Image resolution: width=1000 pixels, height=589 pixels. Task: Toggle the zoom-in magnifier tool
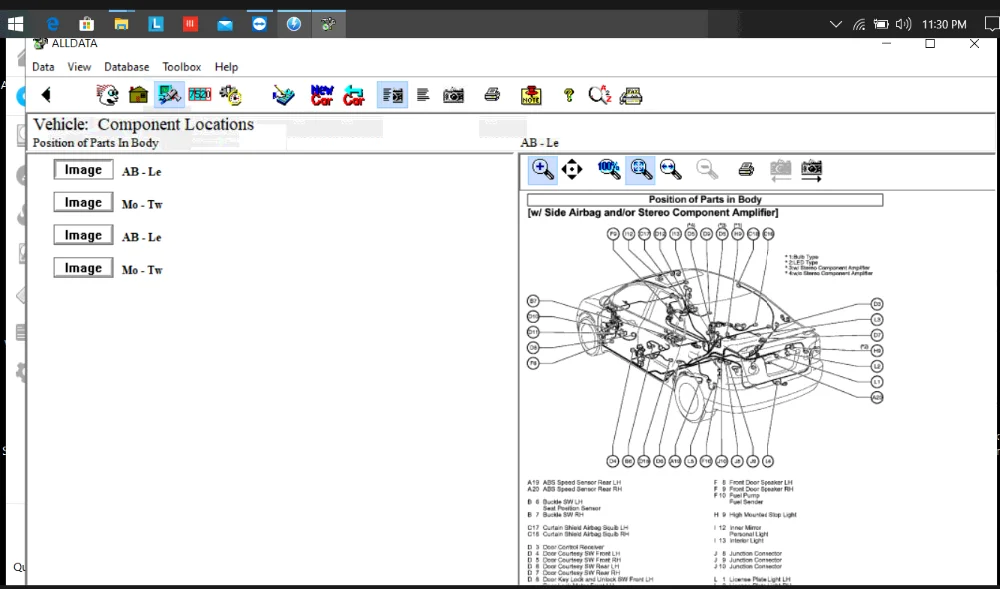543,169
